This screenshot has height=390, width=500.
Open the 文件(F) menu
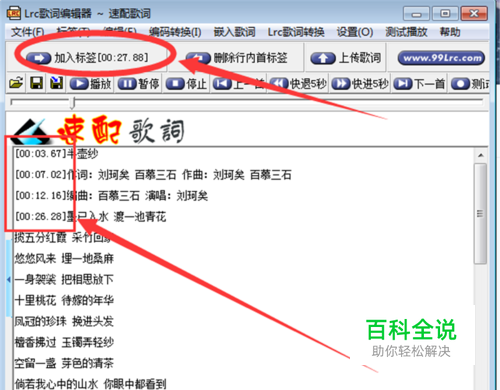tap(28, 32)
